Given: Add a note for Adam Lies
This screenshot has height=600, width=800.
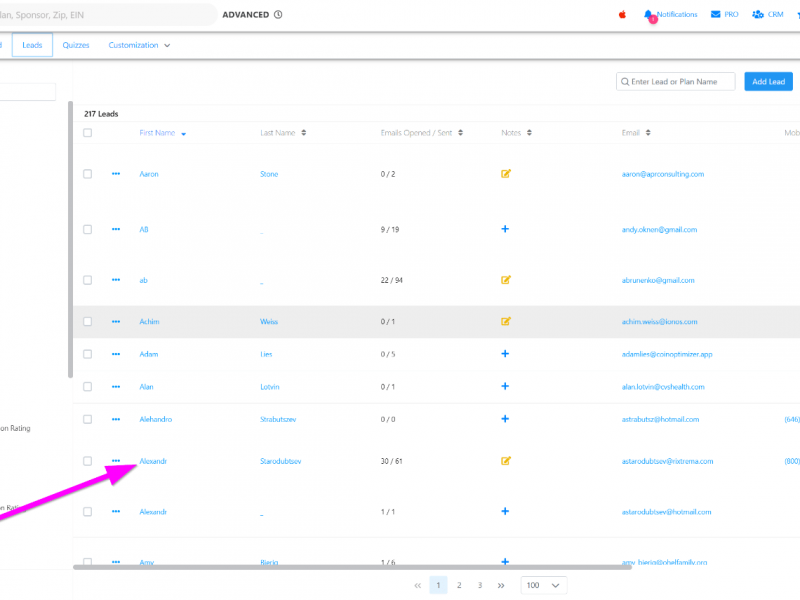Looking at the screenshot, I should (505, 354).
